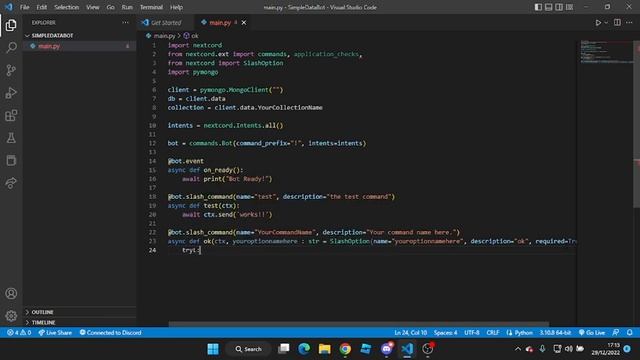
Task: Launch Microsoft Edge from taskbar
Action: (304, 349)
